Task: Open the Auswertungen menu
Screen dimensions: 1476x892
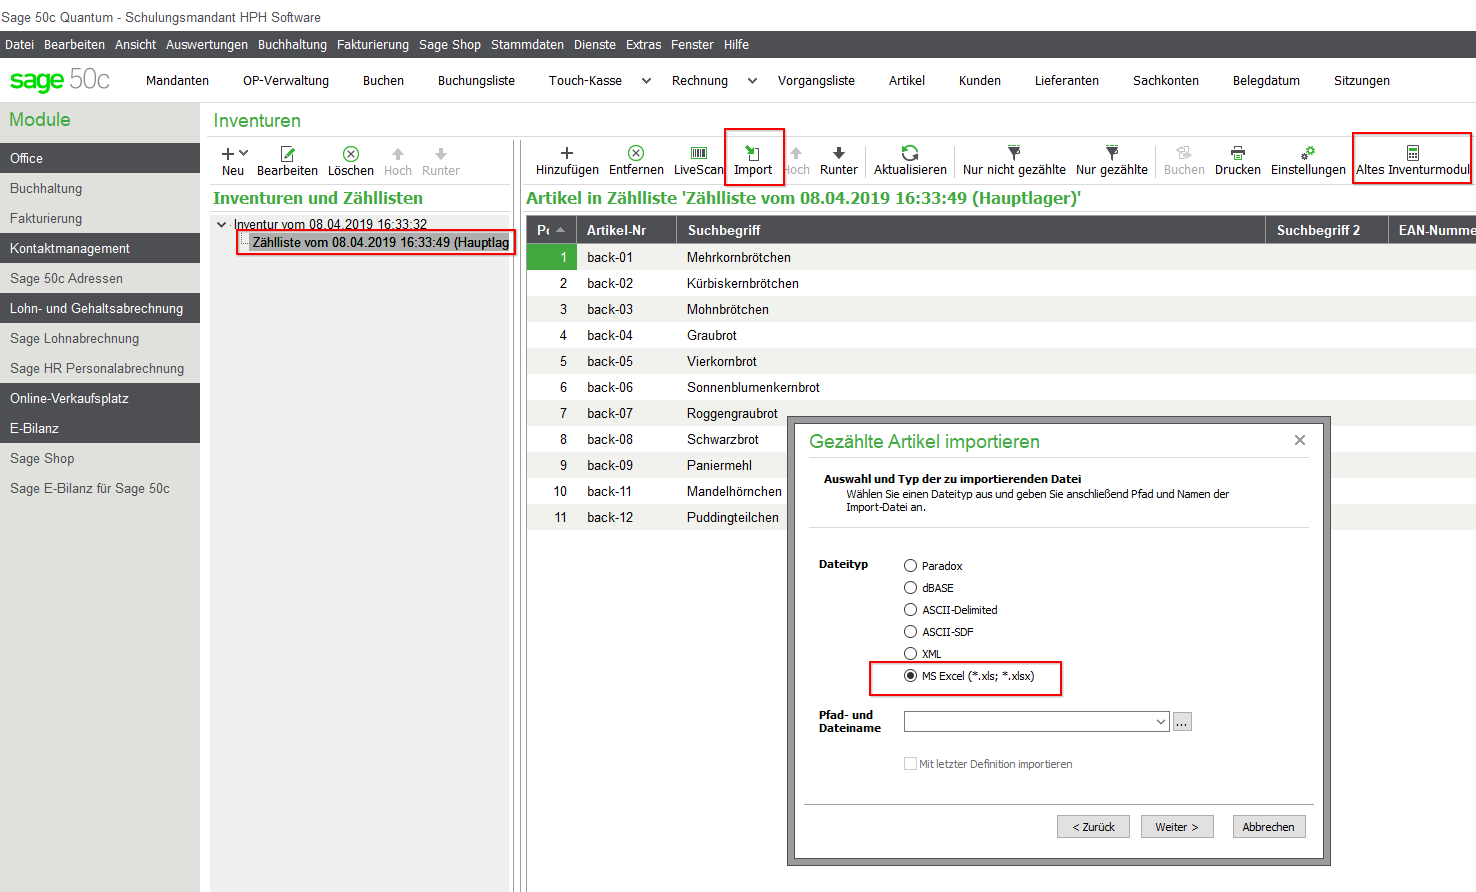Action: 207,45
